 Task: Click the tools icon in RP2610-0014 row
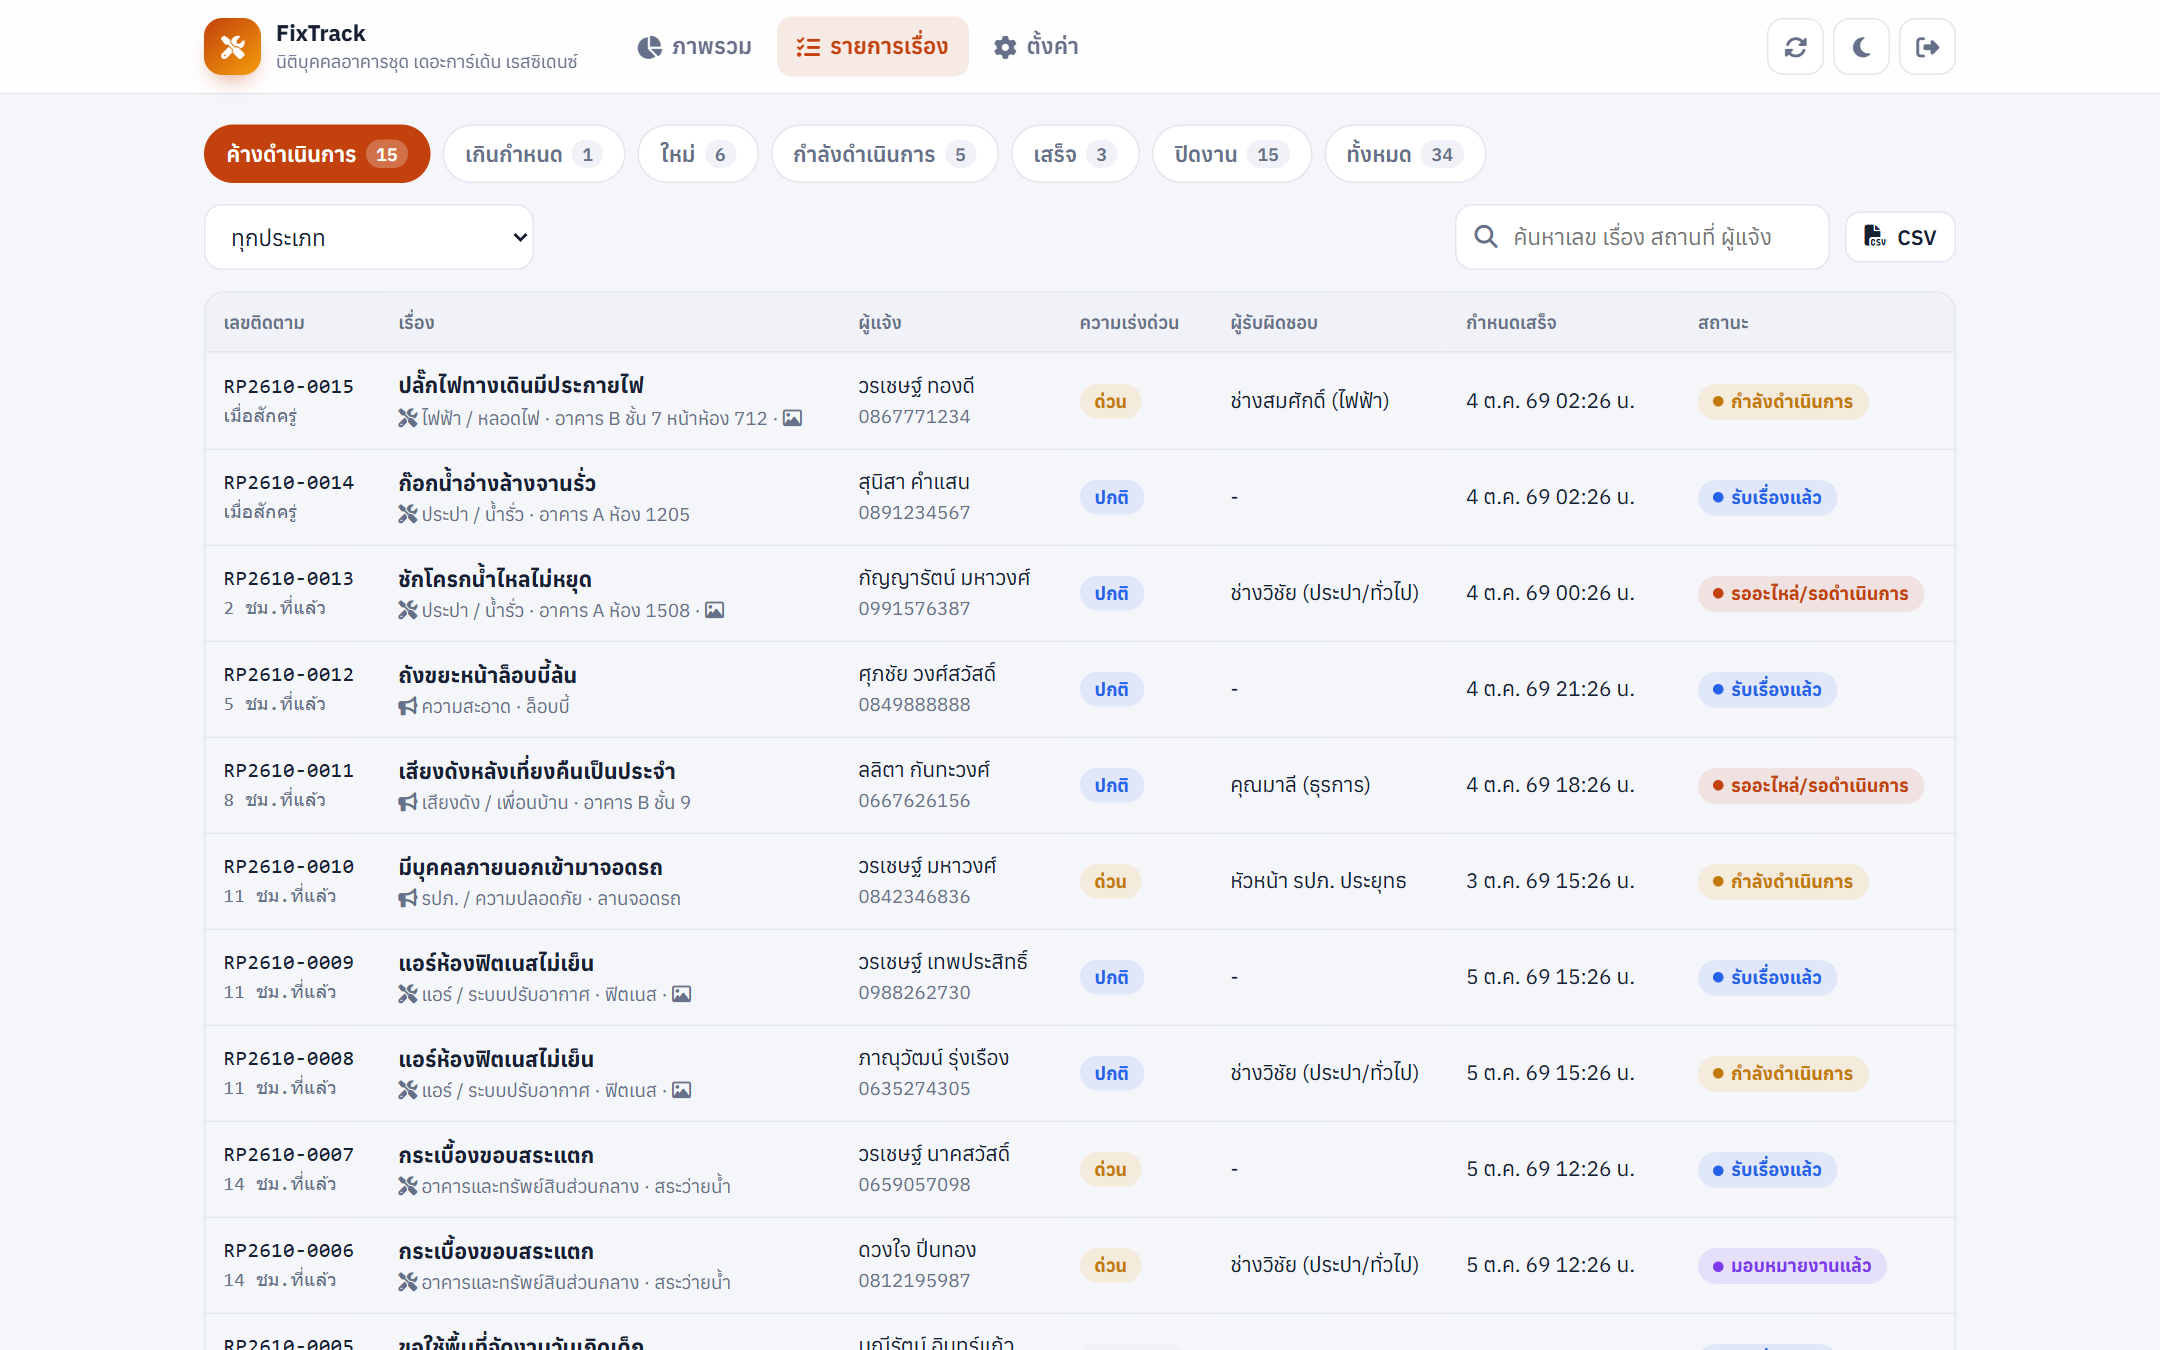point(407,514)
